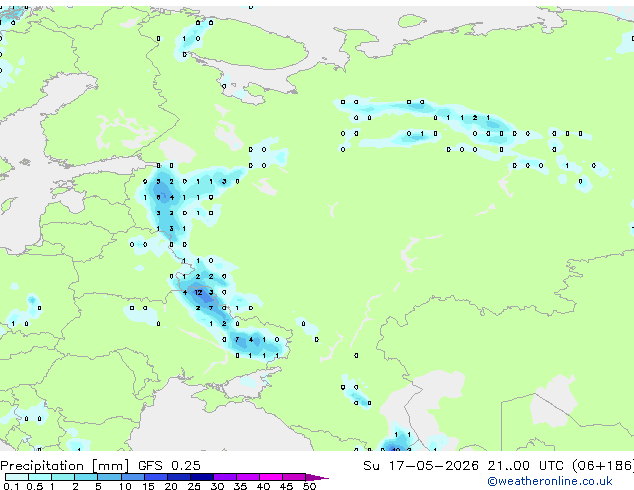
Task: Open the weatheronline.co.uk copyright link
Action: tap(549, 481)
